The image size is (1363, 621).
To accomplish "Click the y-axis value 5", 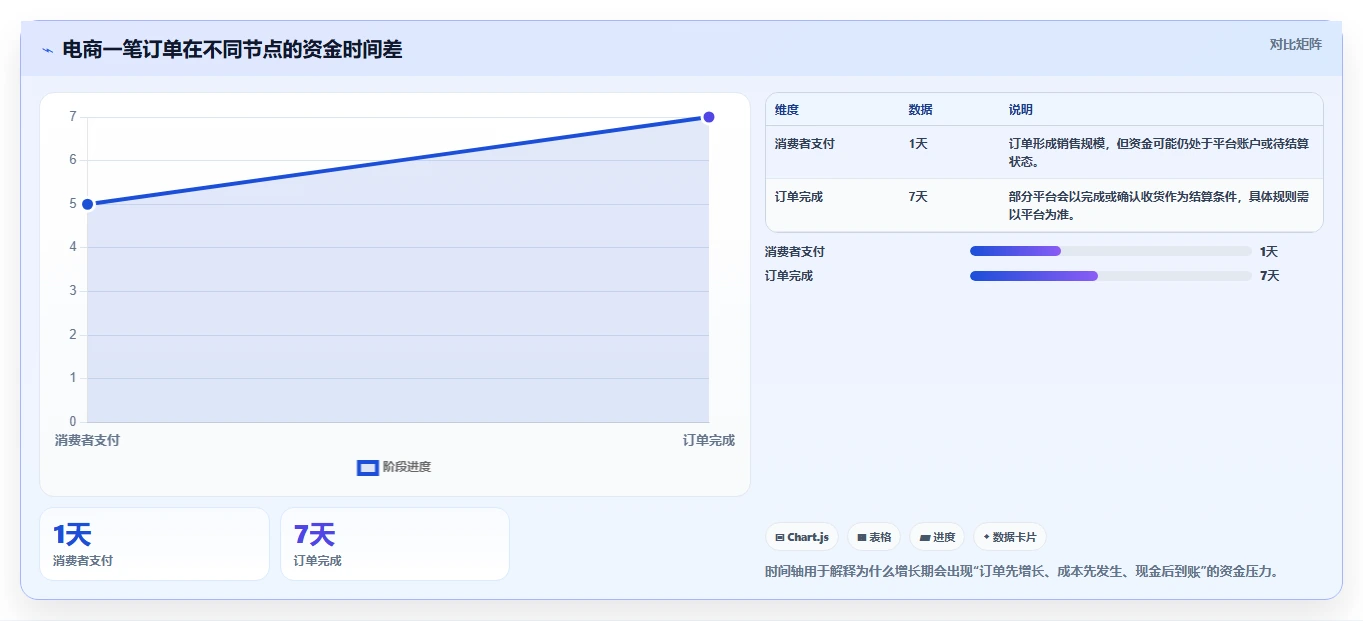I will pos(73,204).
